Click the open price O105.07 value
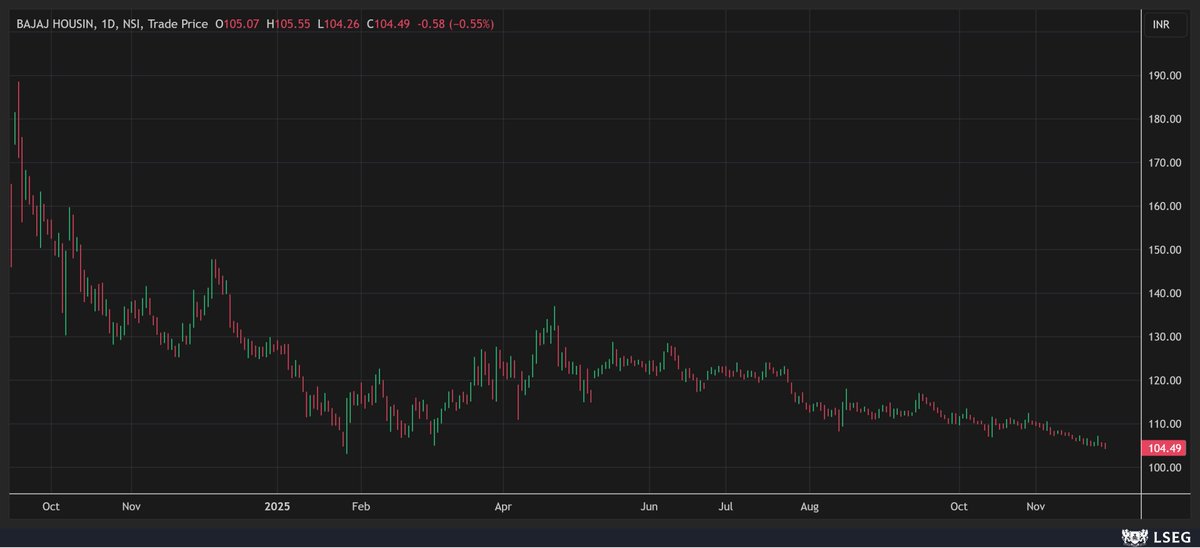Viewport: 1200px width, 548px height. pyautogui.click(x=236, y=23)
